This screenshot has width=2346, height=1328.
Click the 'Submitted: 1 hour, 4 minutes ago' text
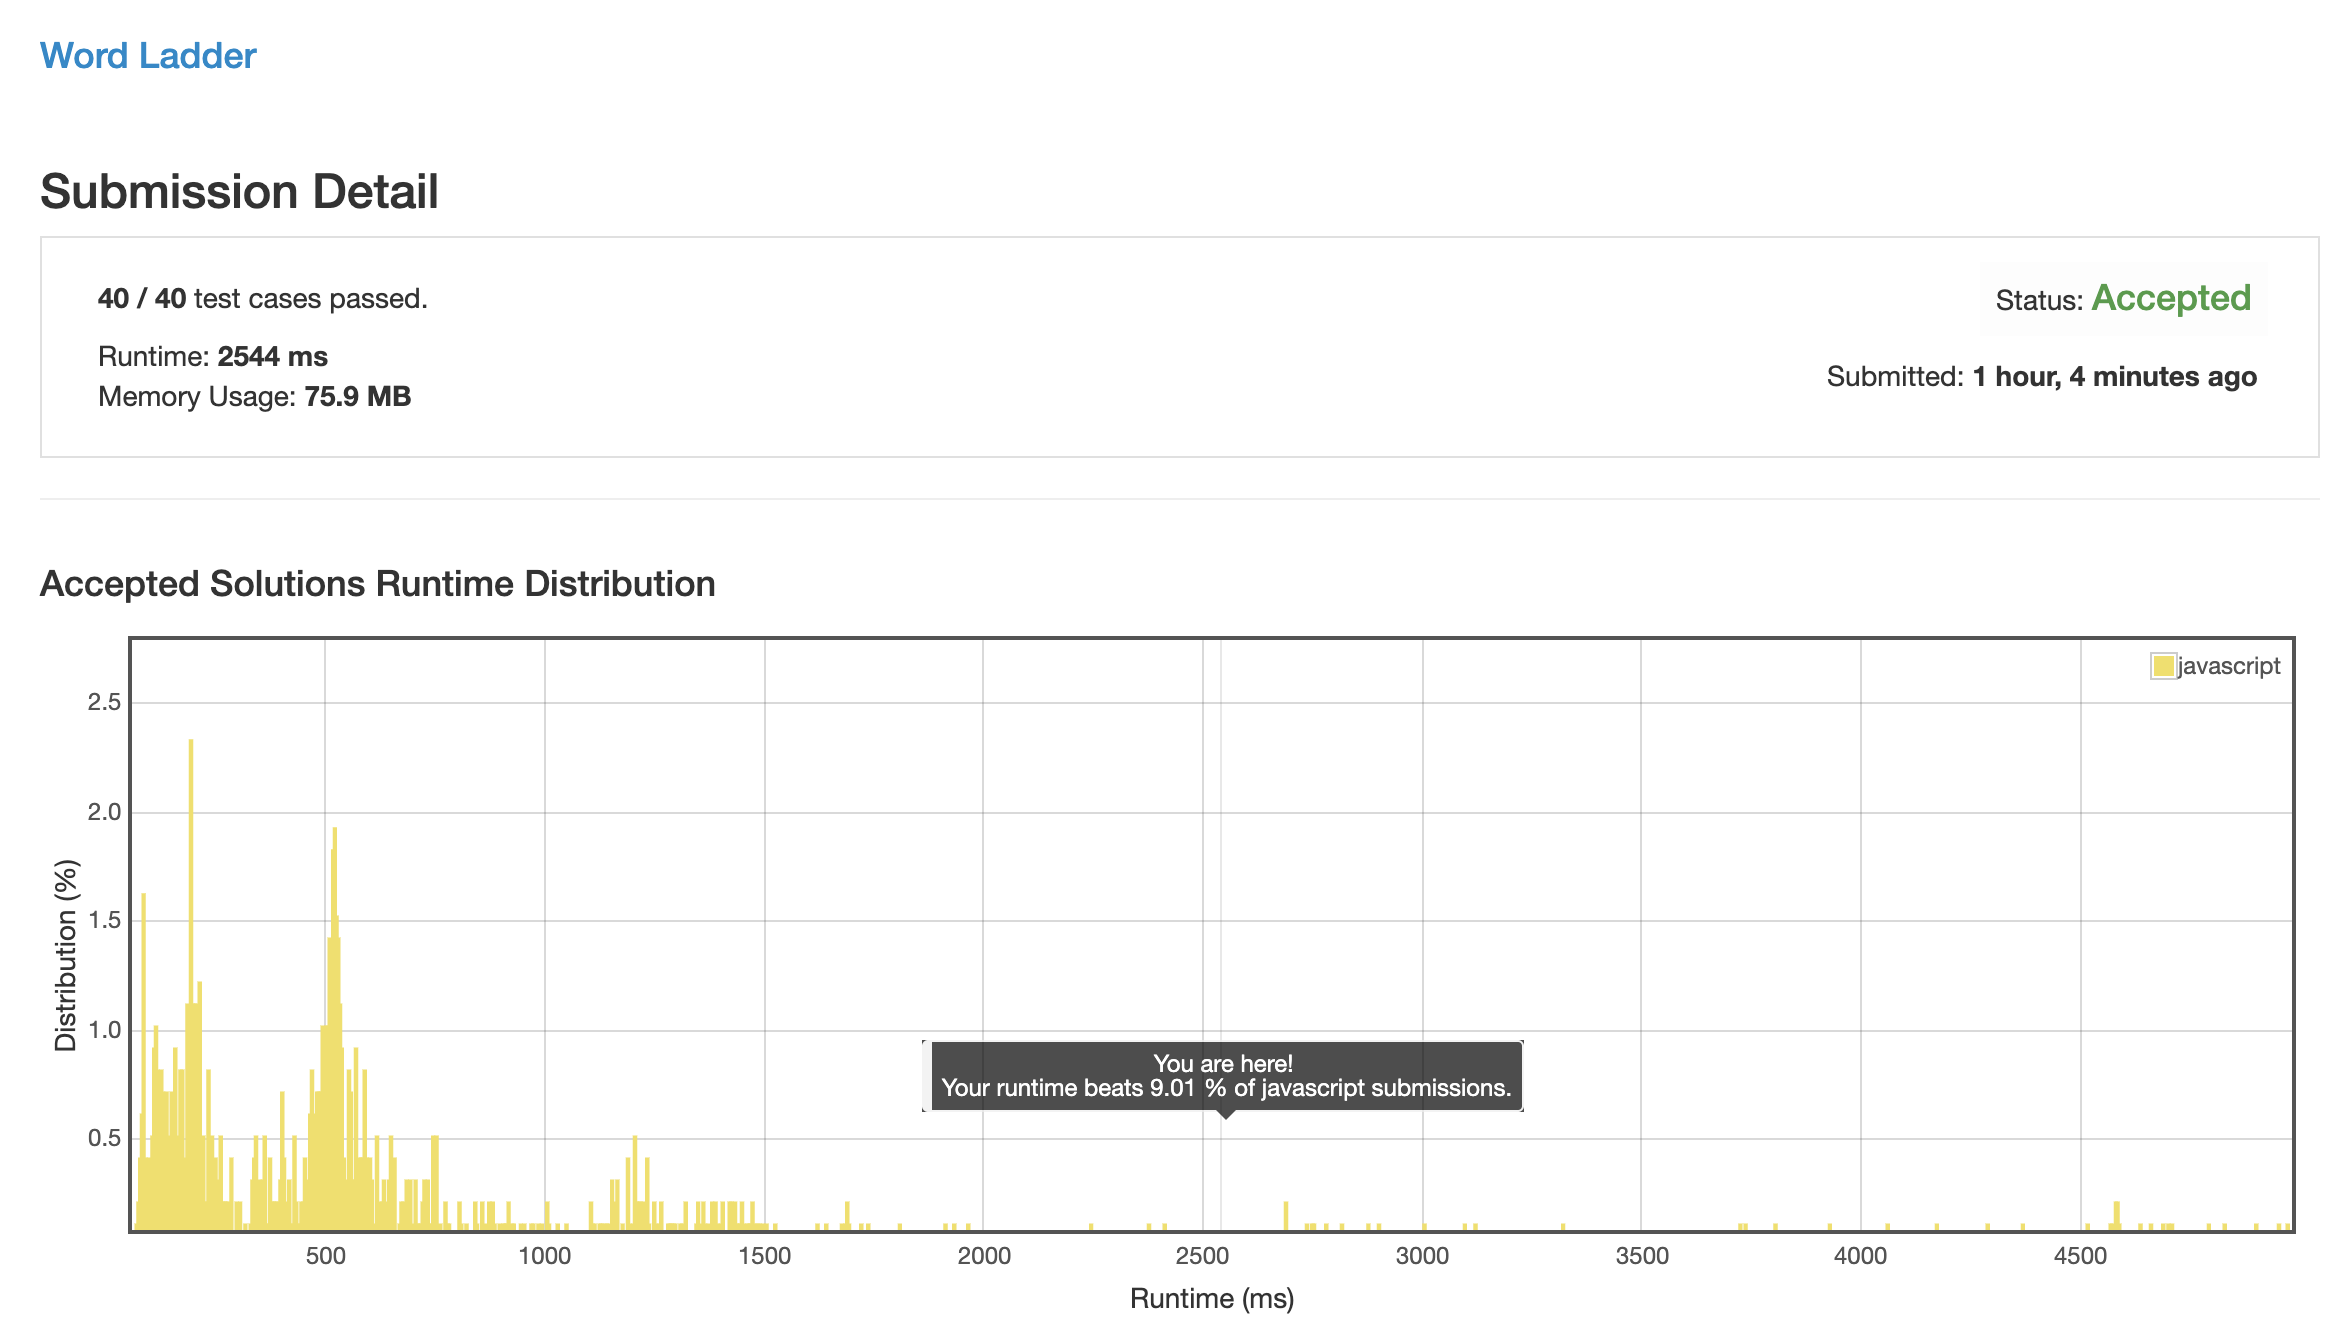point(2042,377)
